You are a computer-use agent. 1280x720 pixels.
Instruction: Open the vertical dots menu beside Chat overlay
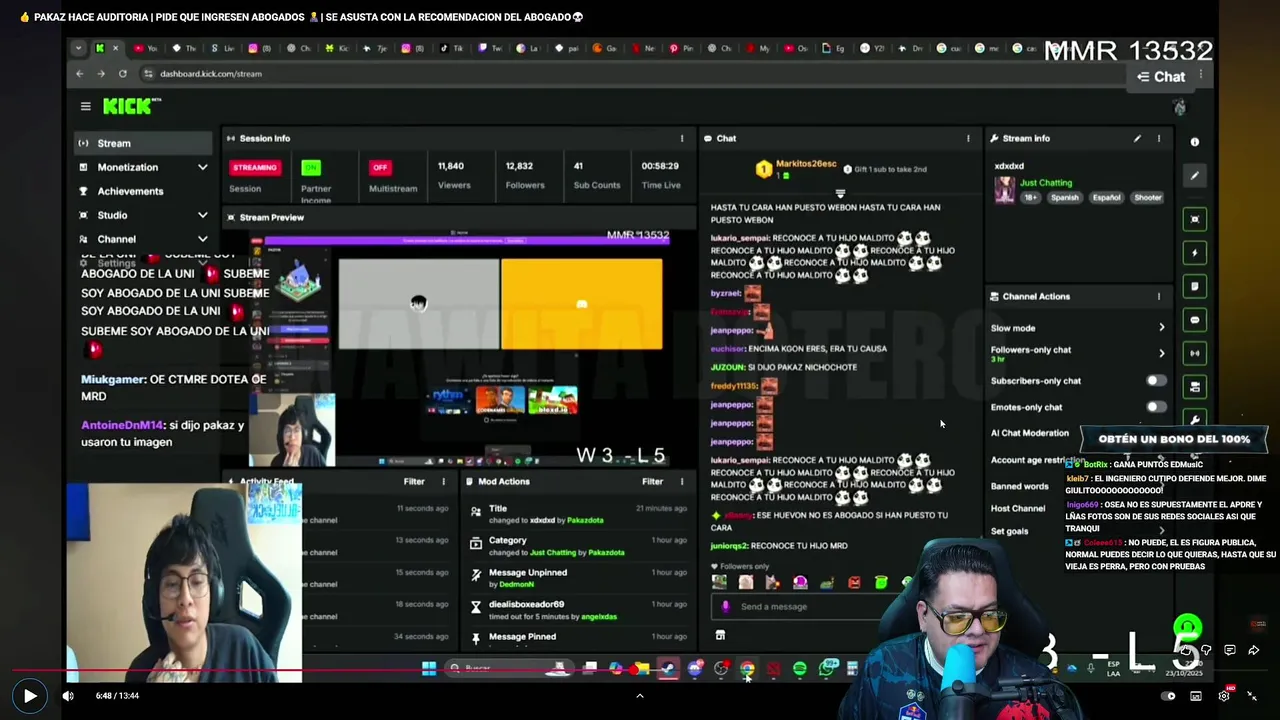[1201, 75]
